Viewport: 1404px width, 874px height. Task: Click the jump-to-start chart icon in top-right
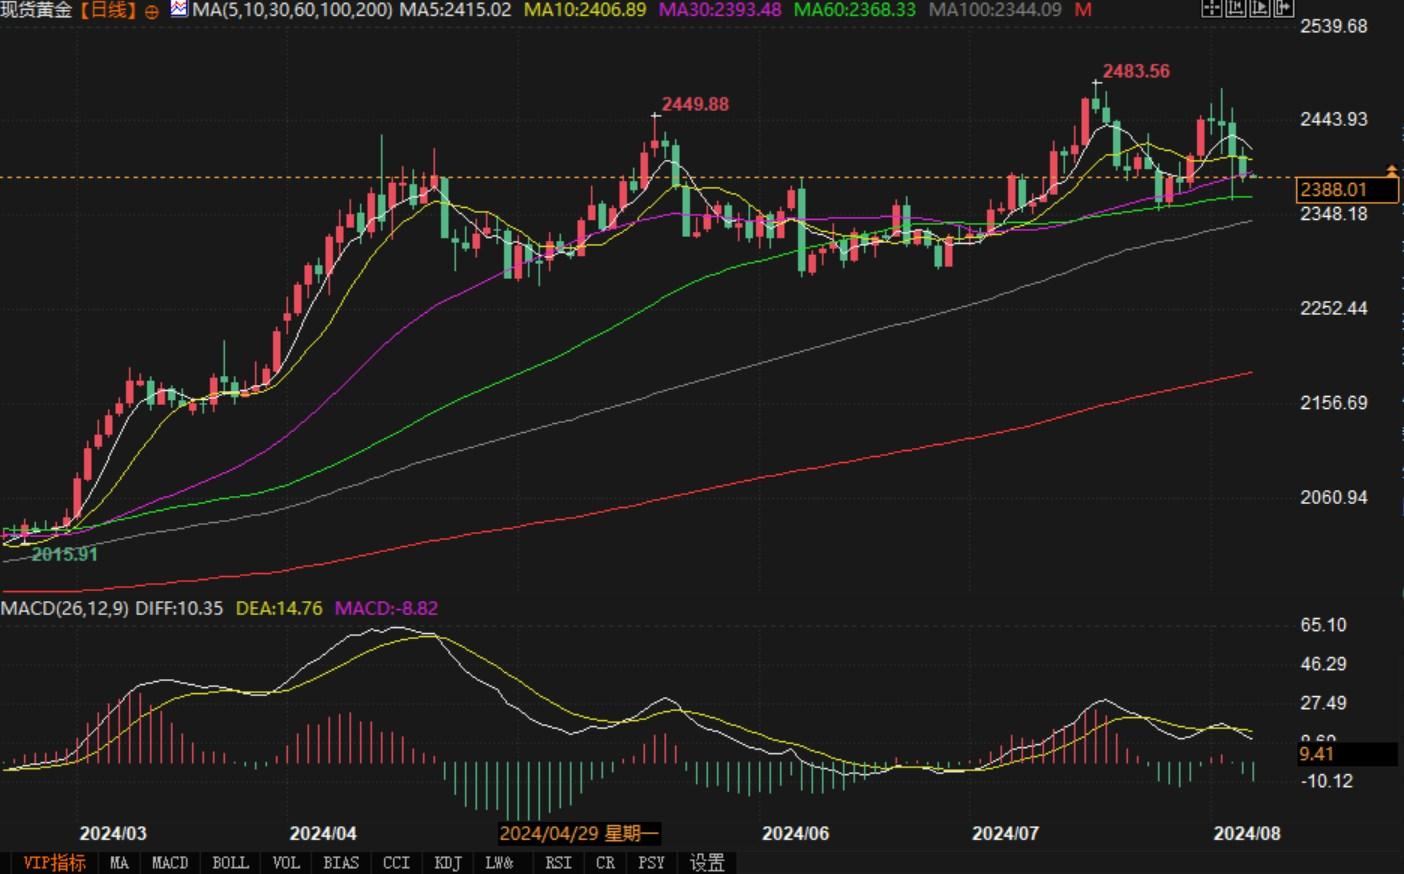tap(1235, 8)
